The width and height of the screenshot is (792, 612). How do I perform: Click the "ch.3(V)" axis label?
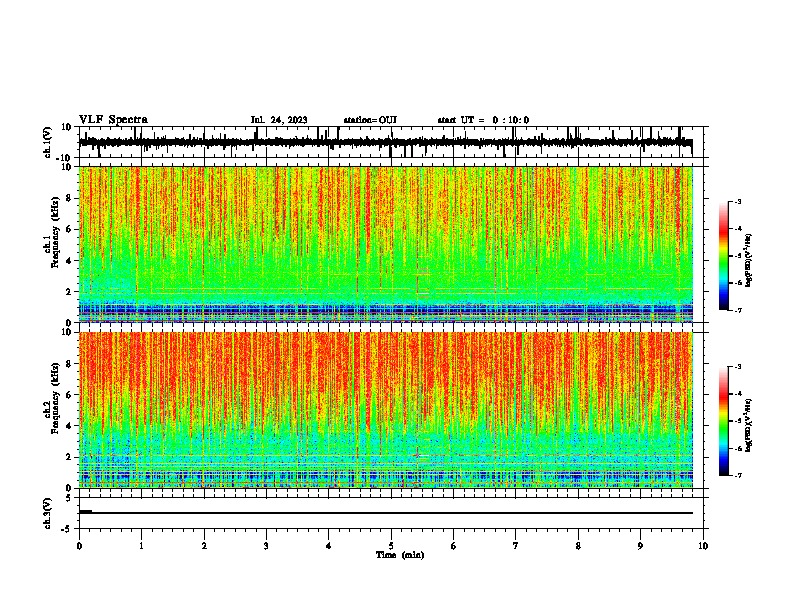tap(48, 513)
